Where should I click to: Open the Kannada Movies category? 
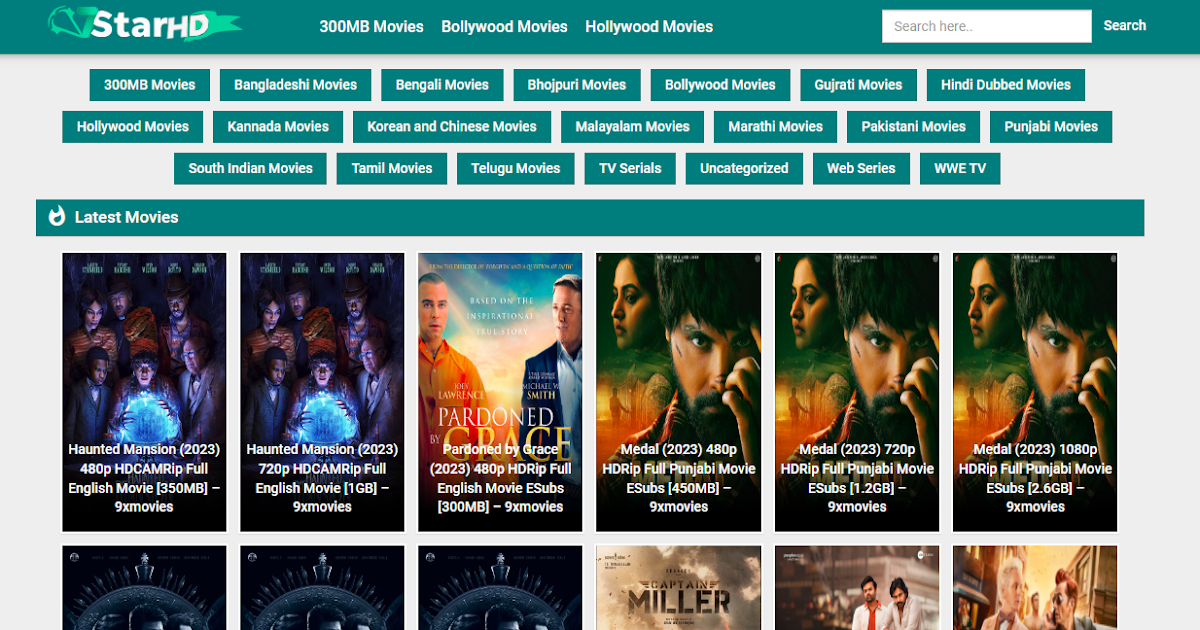click(x=278, y=127)
